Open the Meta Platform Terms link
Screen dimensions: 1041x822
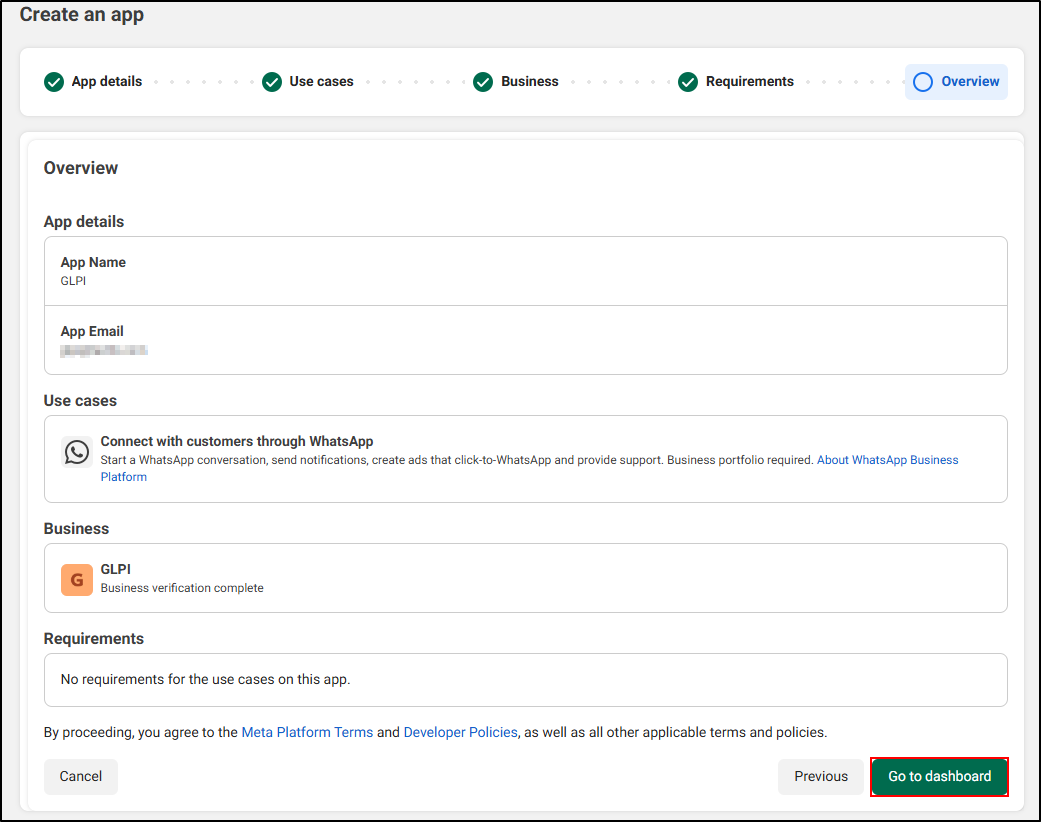(x=307, y=733)
